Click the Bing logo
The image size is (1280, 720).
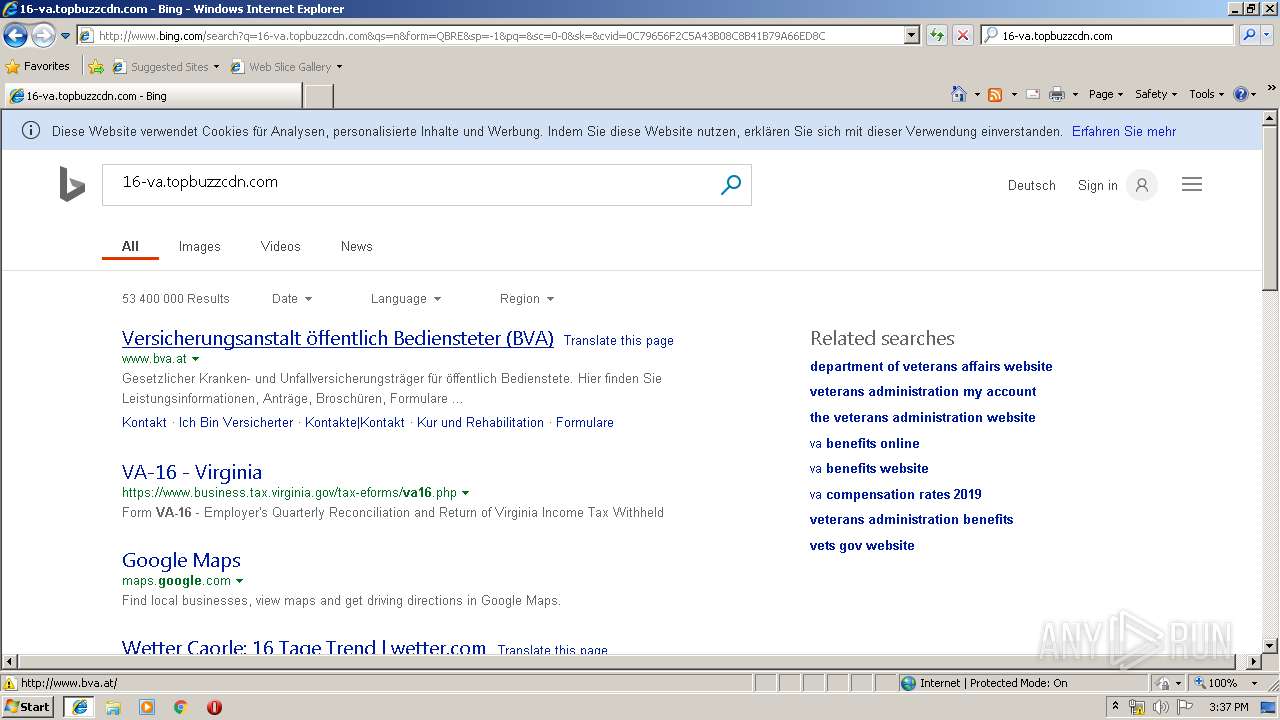(72, 184)
